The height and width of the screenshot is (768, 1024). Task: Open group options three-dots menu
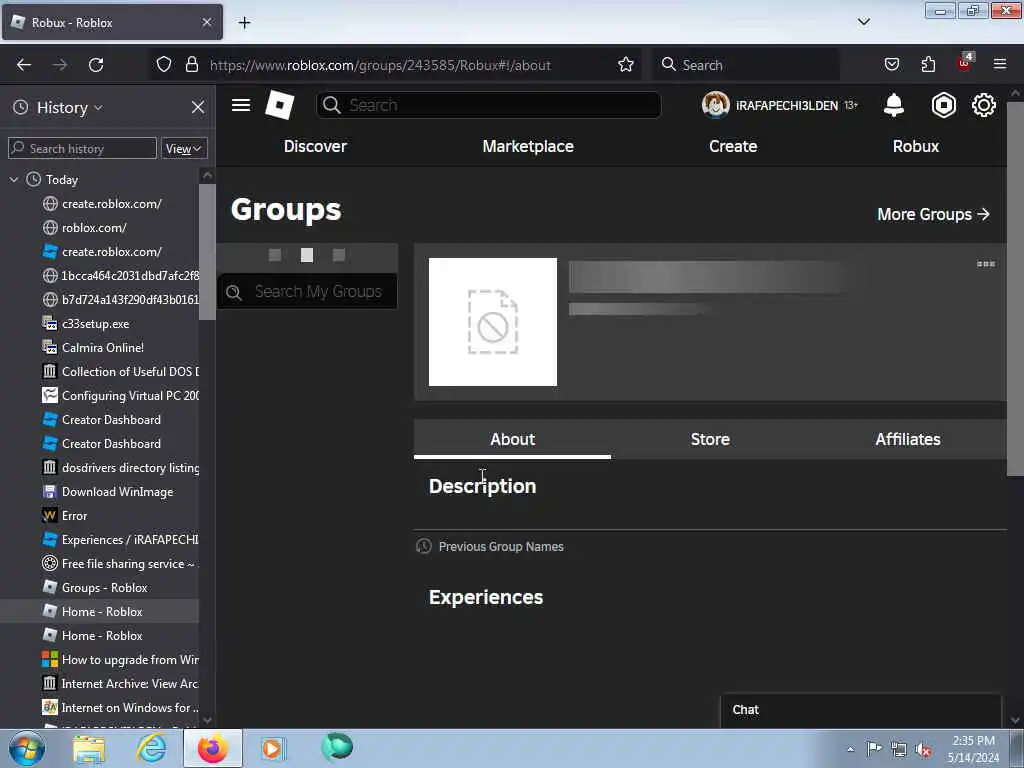coord(985,264)
